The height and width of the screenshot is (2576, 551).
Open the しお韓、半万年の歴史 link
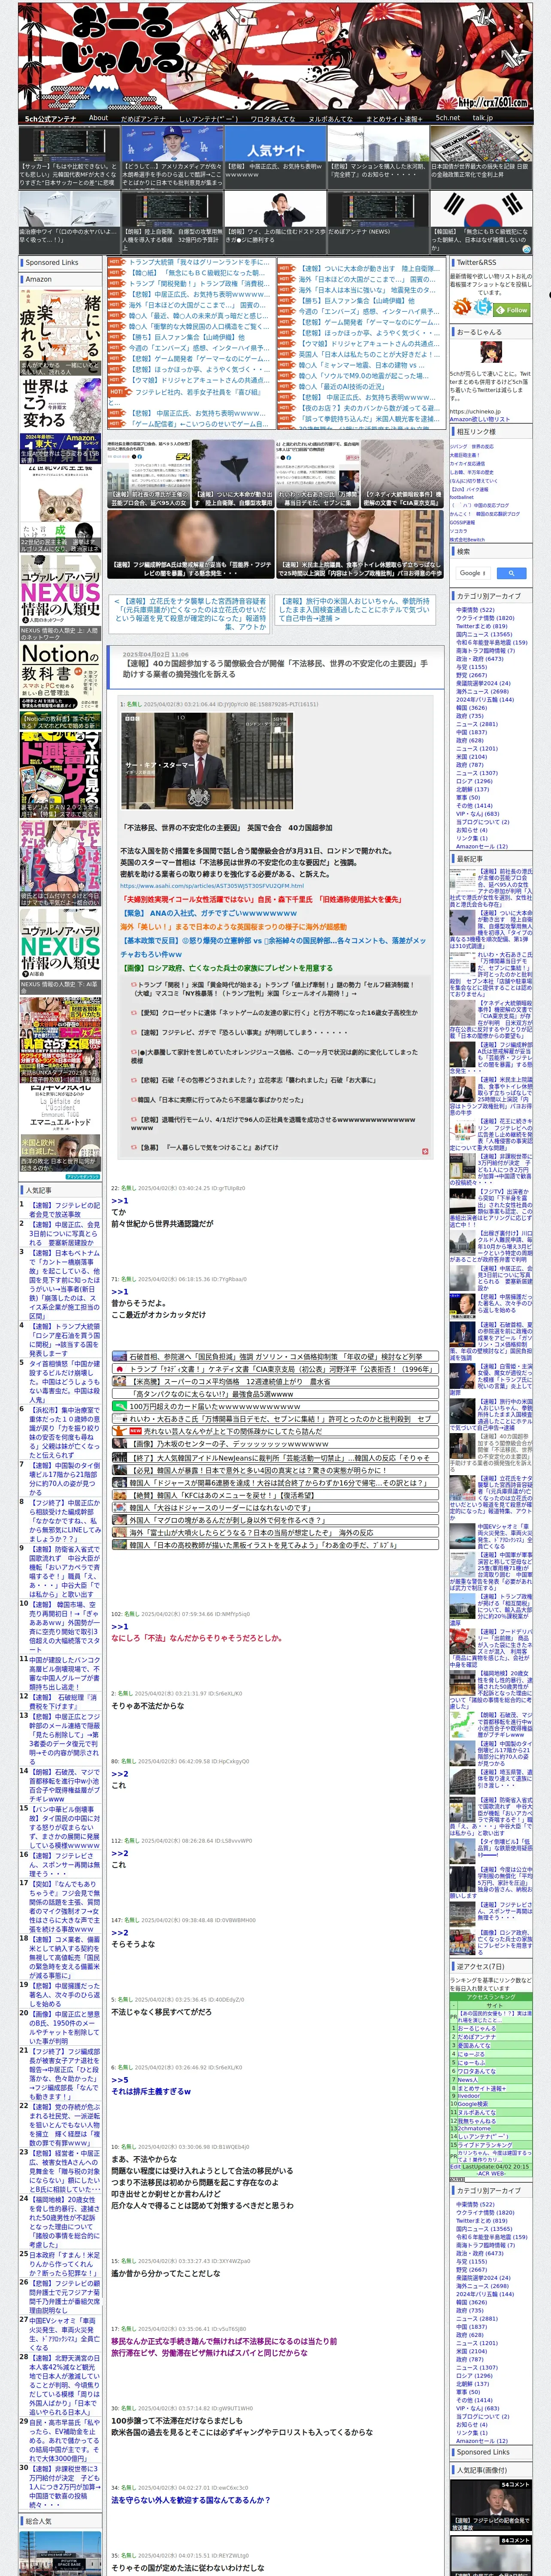click(472, 472)
